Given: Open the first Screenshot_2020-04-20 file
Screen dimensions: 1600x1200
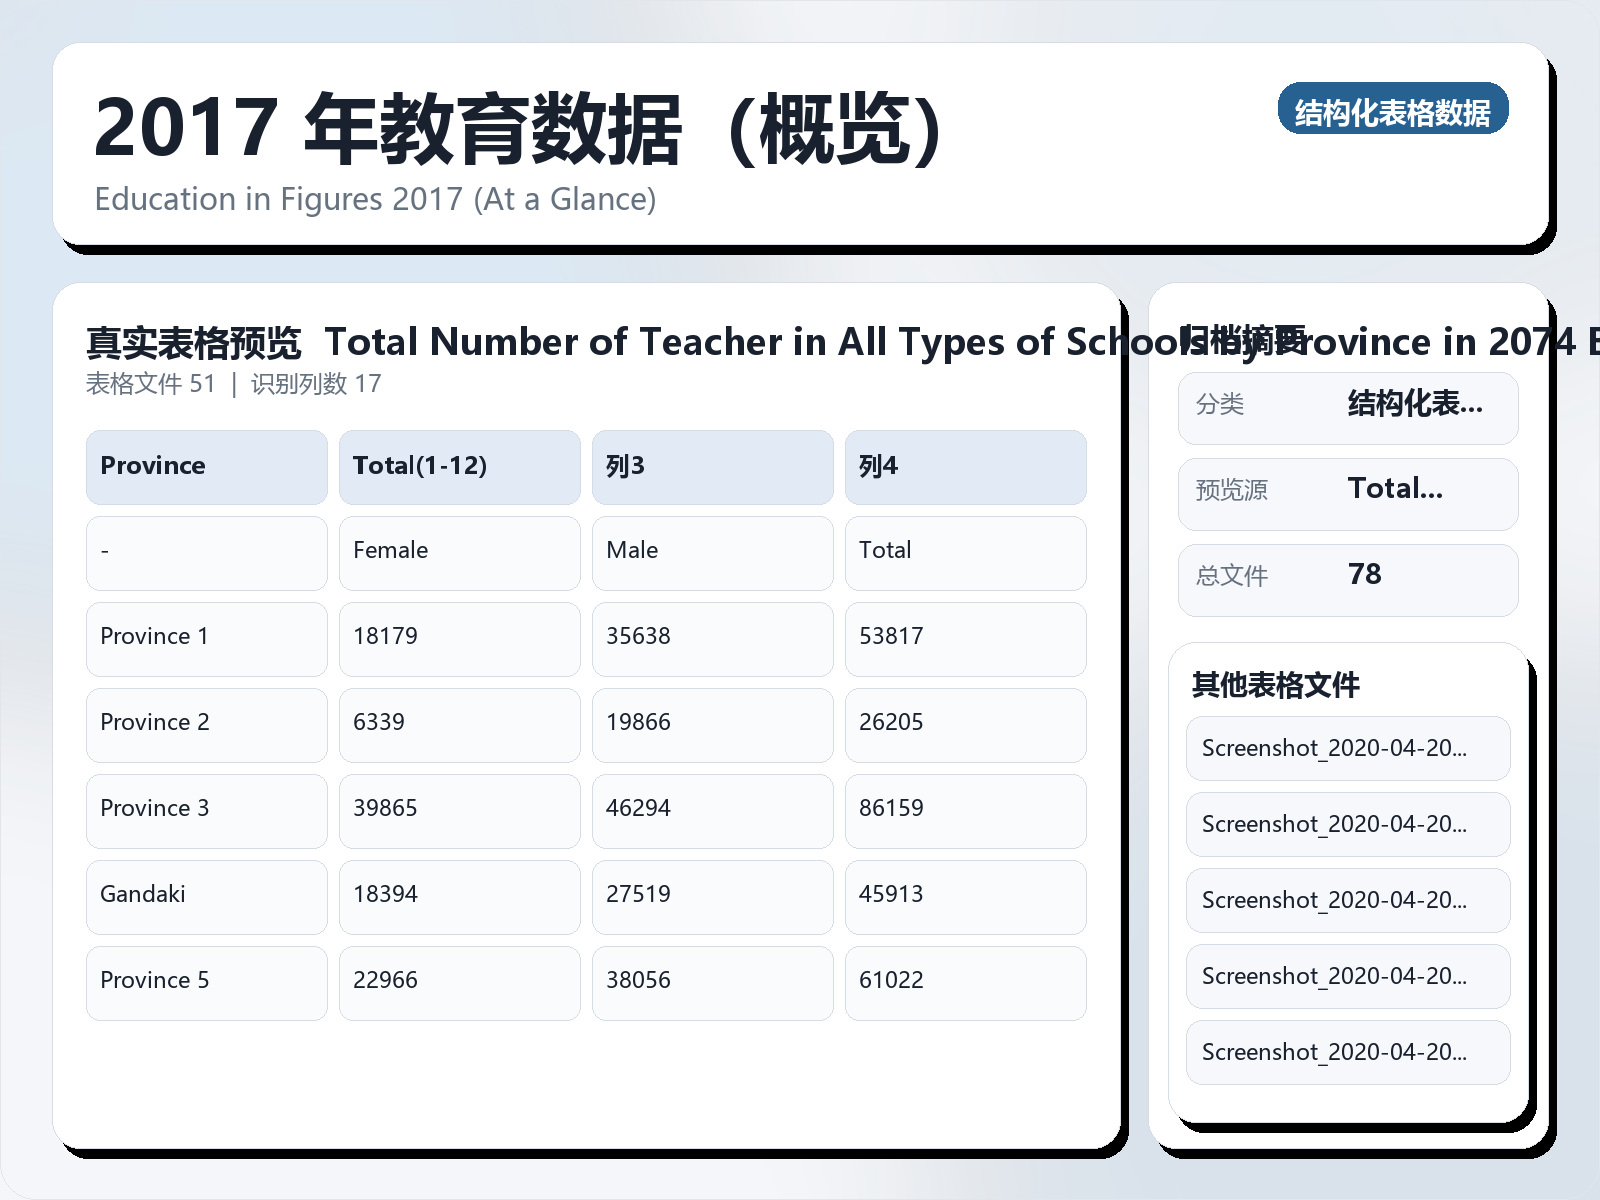Looking at the screenshot, I should click(x=1347, y=748).
